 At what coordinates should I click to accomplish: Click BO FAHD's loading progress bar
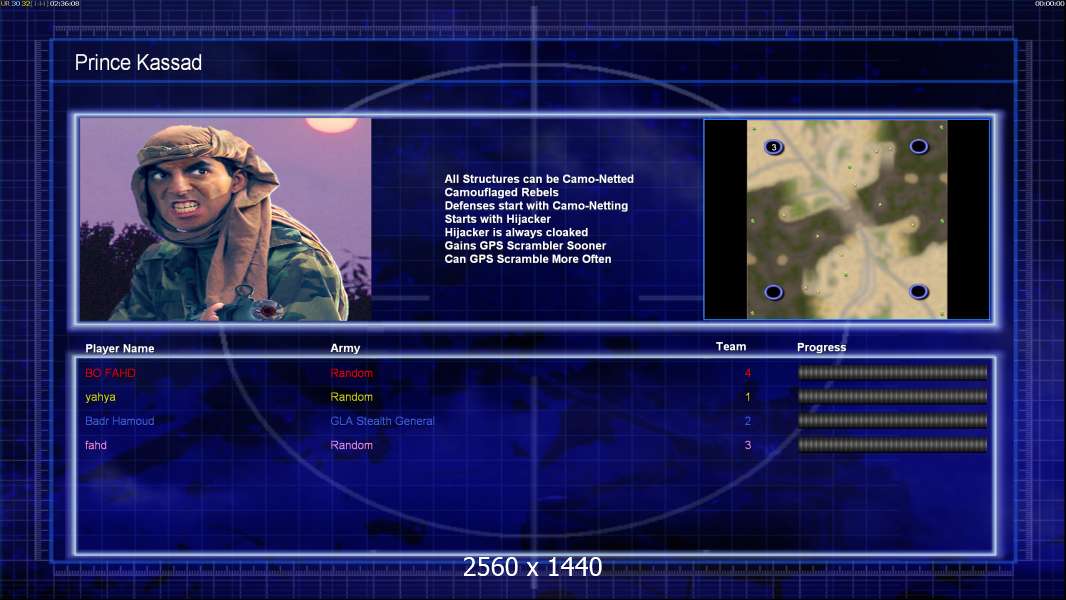point(893,372)
